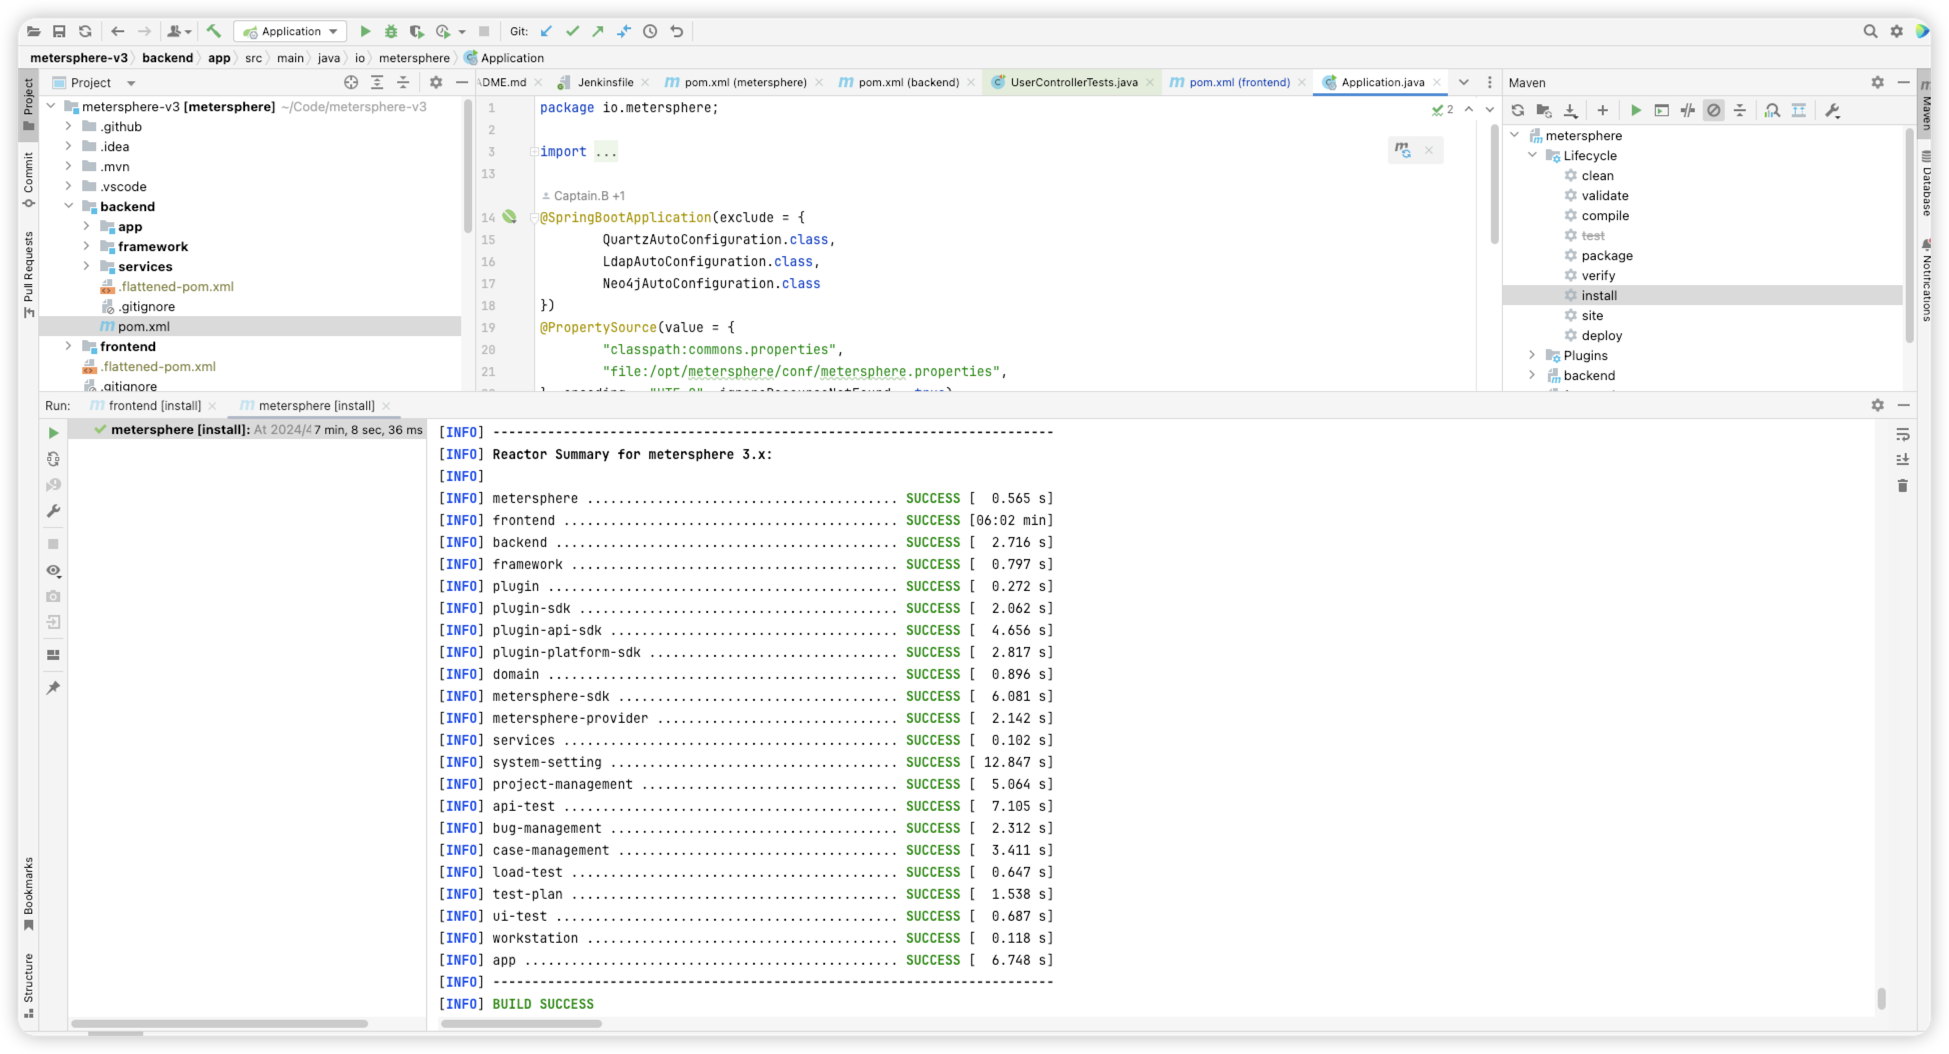This screenshot has height=1054, width=1949.
Task: Pin the Run tab
Action: tap(53, 688)
